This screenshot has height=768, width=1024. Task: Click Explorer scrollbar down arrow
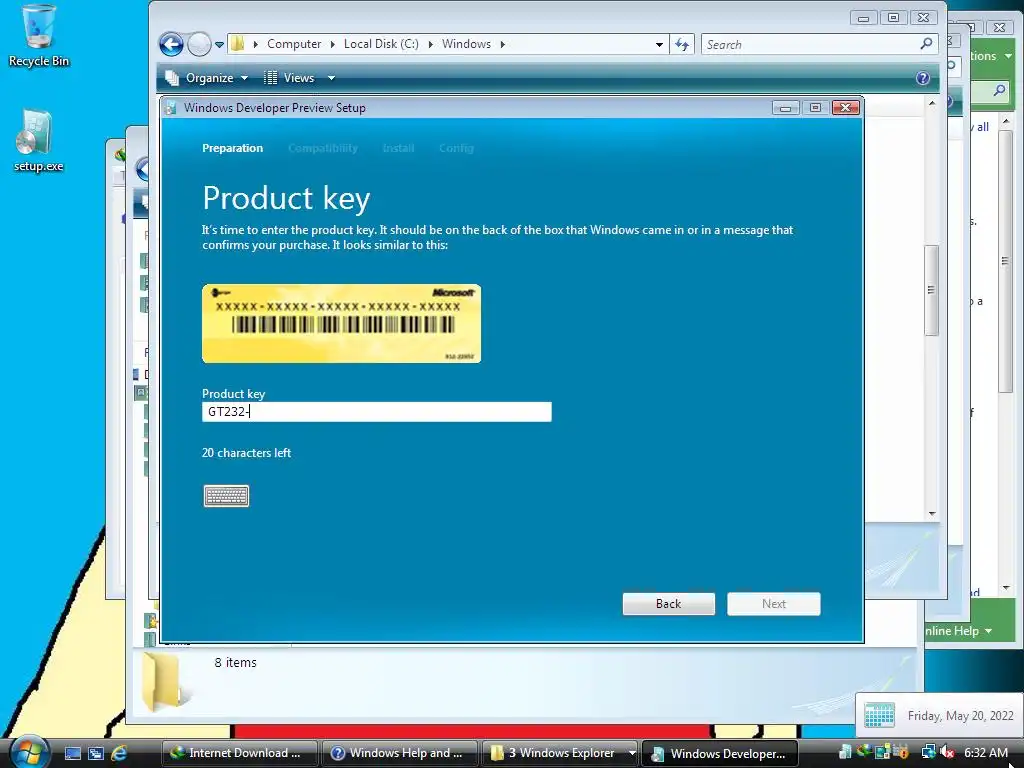[x=932, y=514]
